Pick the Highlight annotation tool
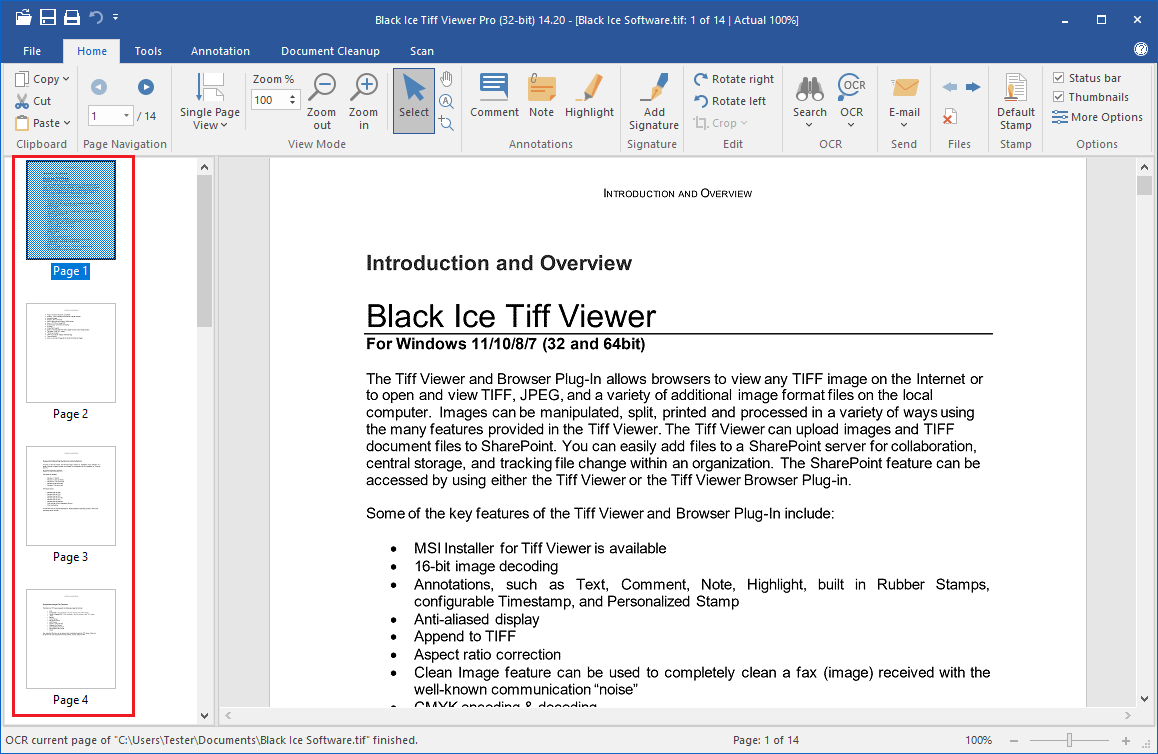1158x754 pixels. (x=589, y=96)
